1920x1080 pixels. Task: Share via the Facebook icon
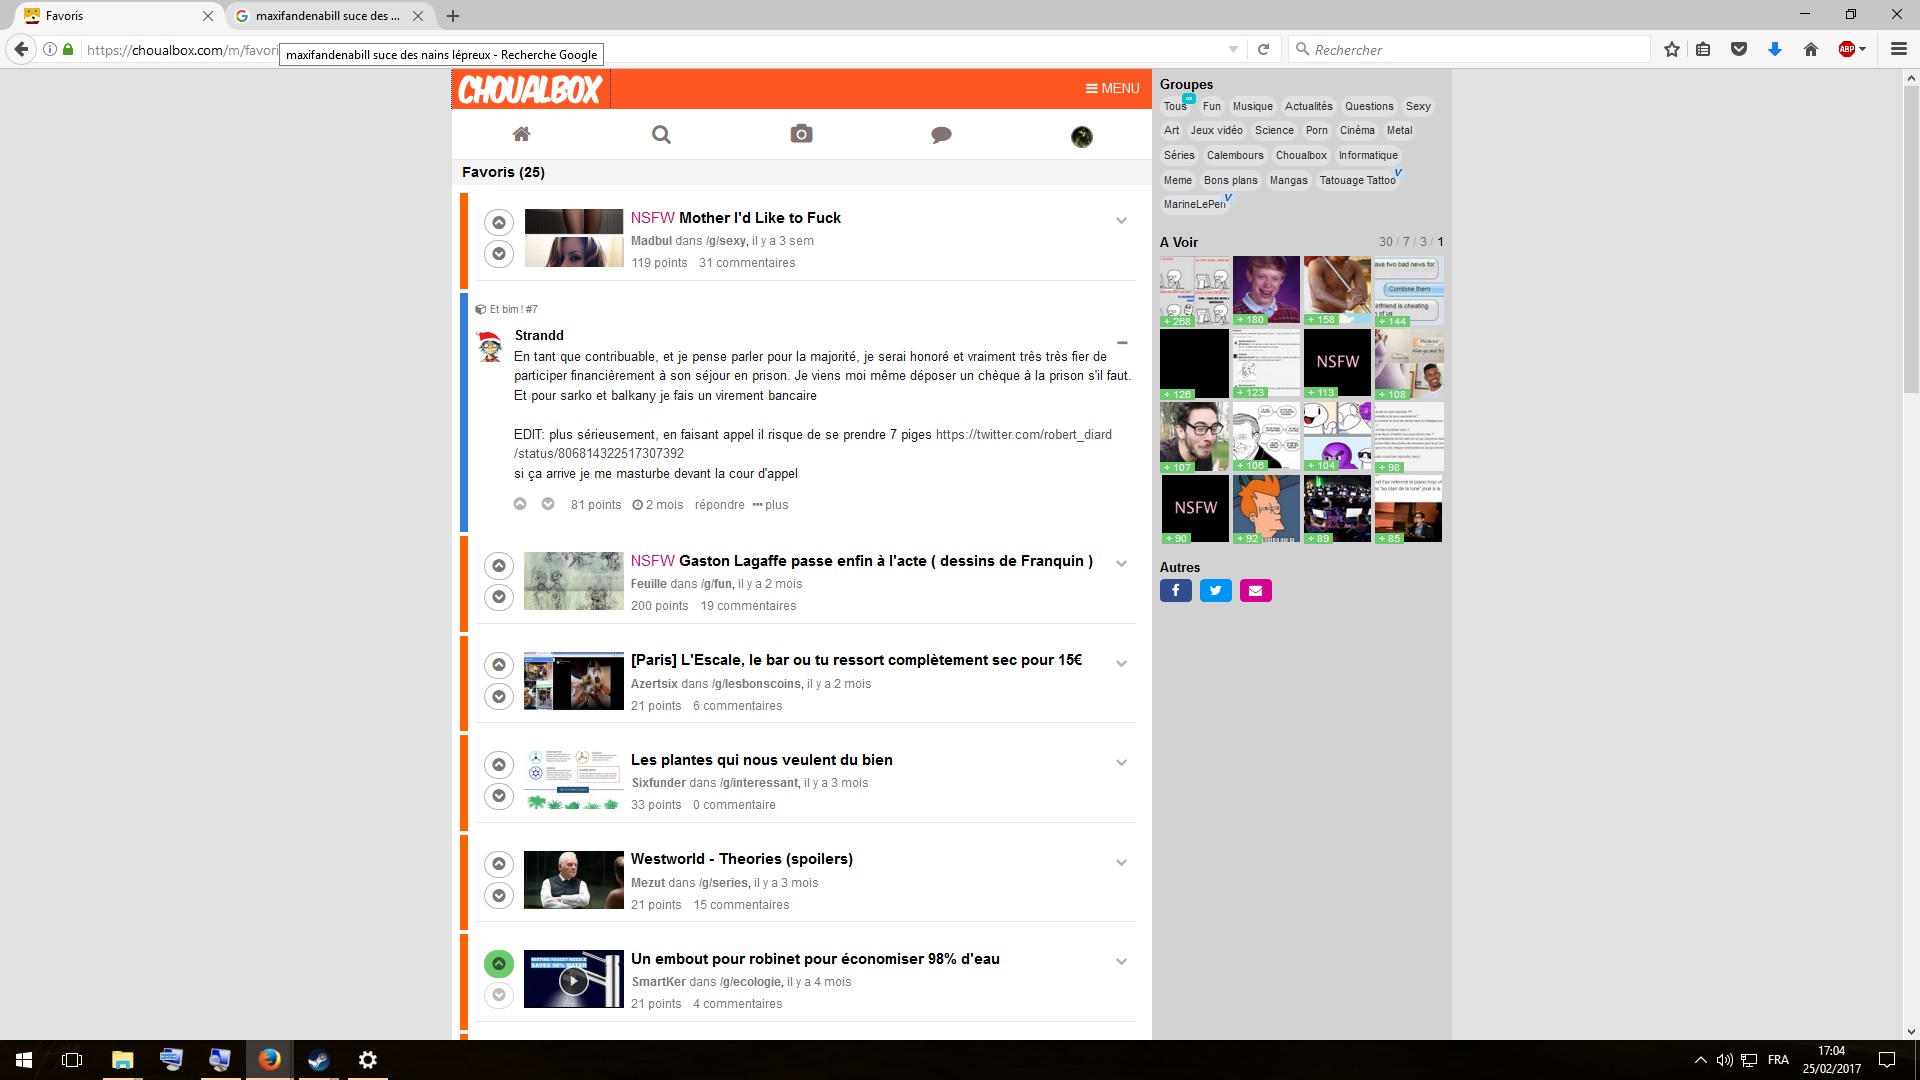[1176, 591]
